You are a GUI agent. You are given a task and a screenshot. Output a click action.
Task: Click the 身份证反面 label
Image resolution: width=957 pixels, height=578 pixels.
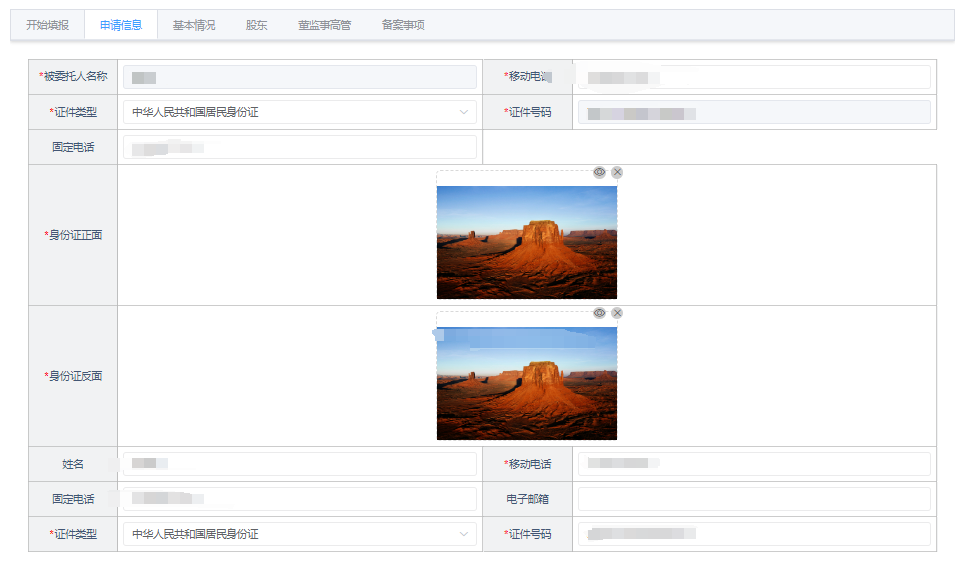point(73,376)
